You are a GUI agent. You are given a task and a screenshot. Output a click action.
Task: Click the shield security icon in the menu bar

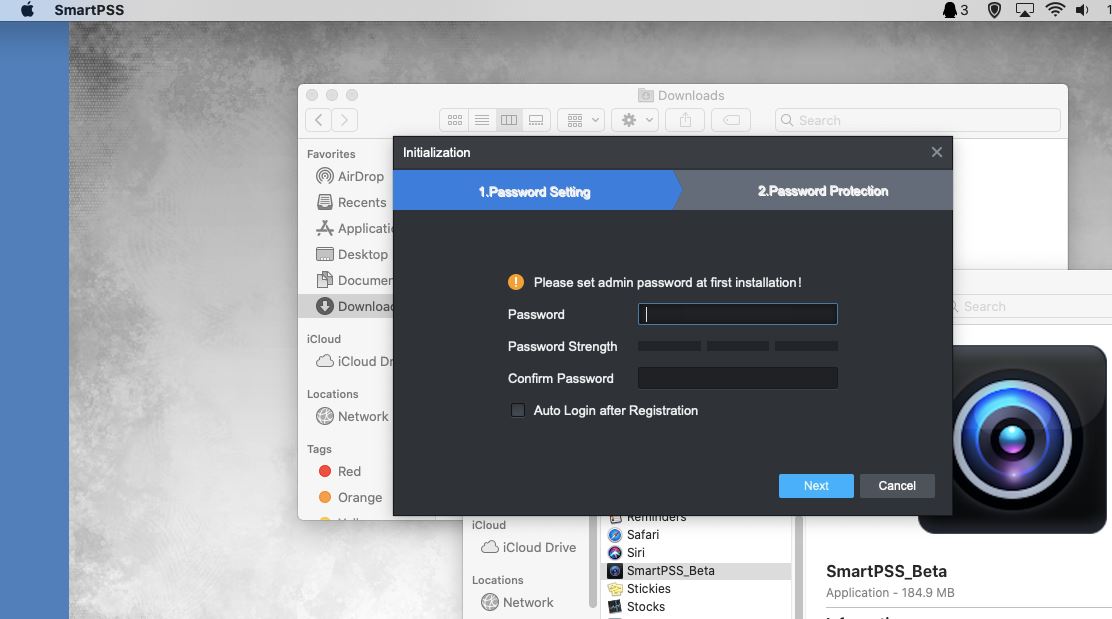tap(994, 10)
